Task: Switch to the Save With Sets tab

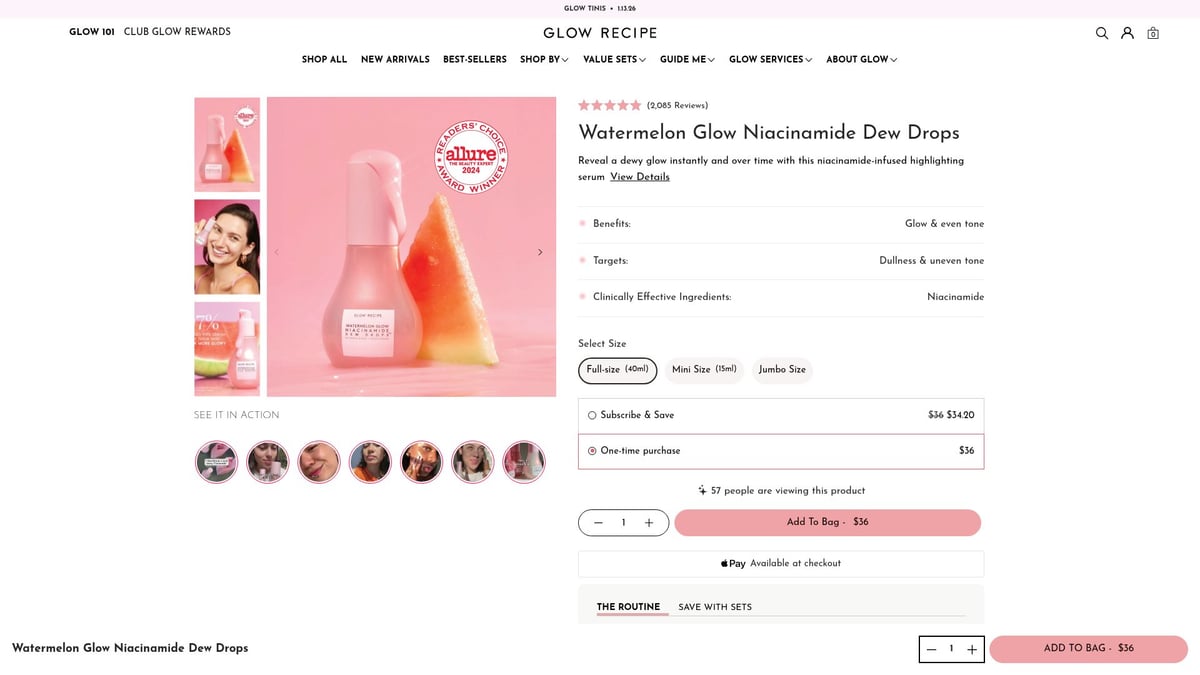Action: coord(715,606)
